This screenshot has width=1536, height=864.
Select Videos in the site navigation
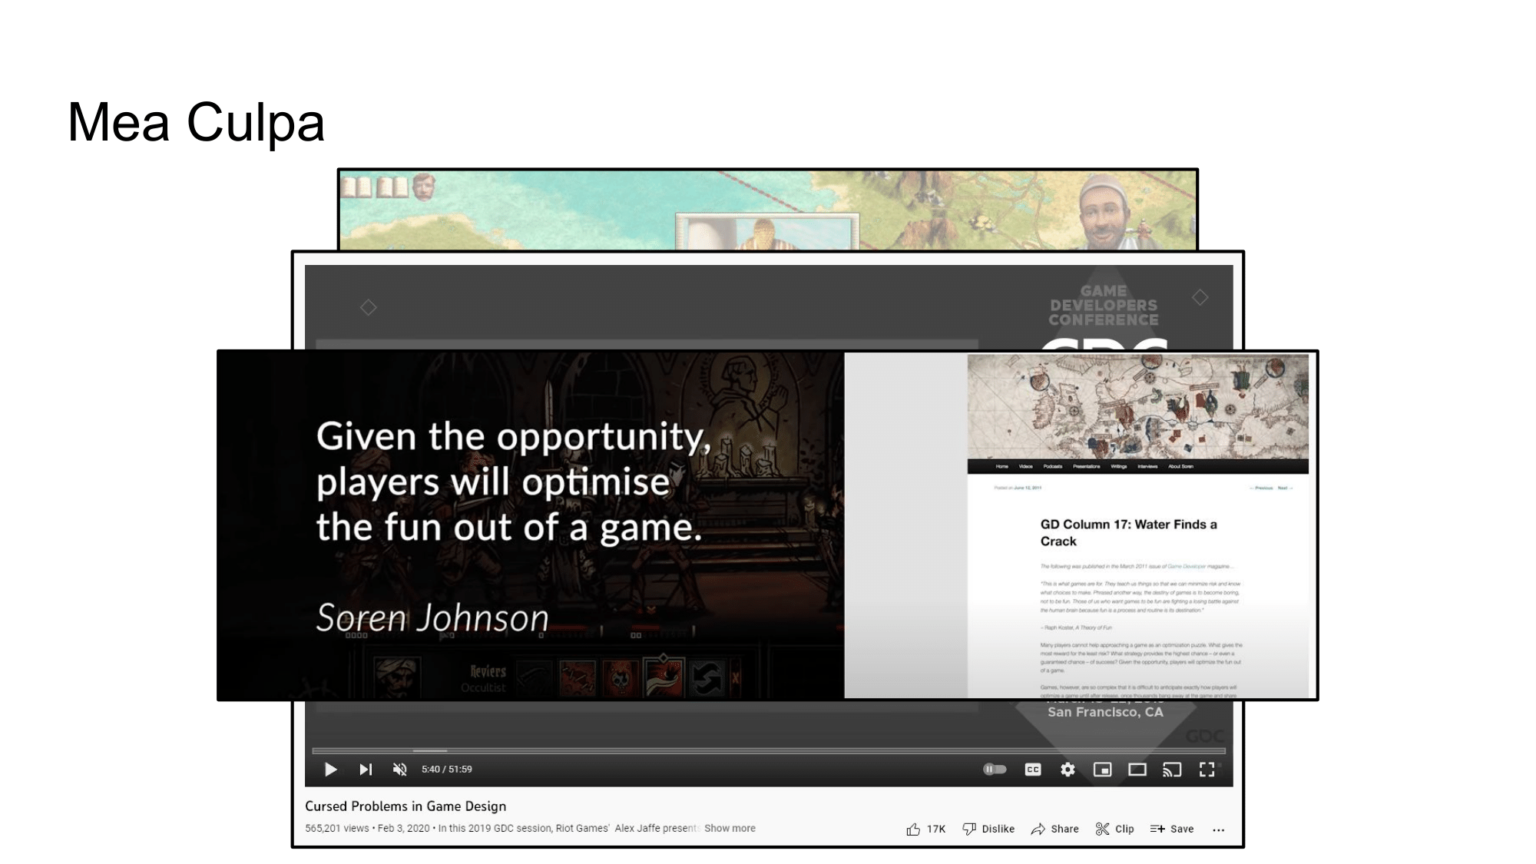[x=1026, y=466]
